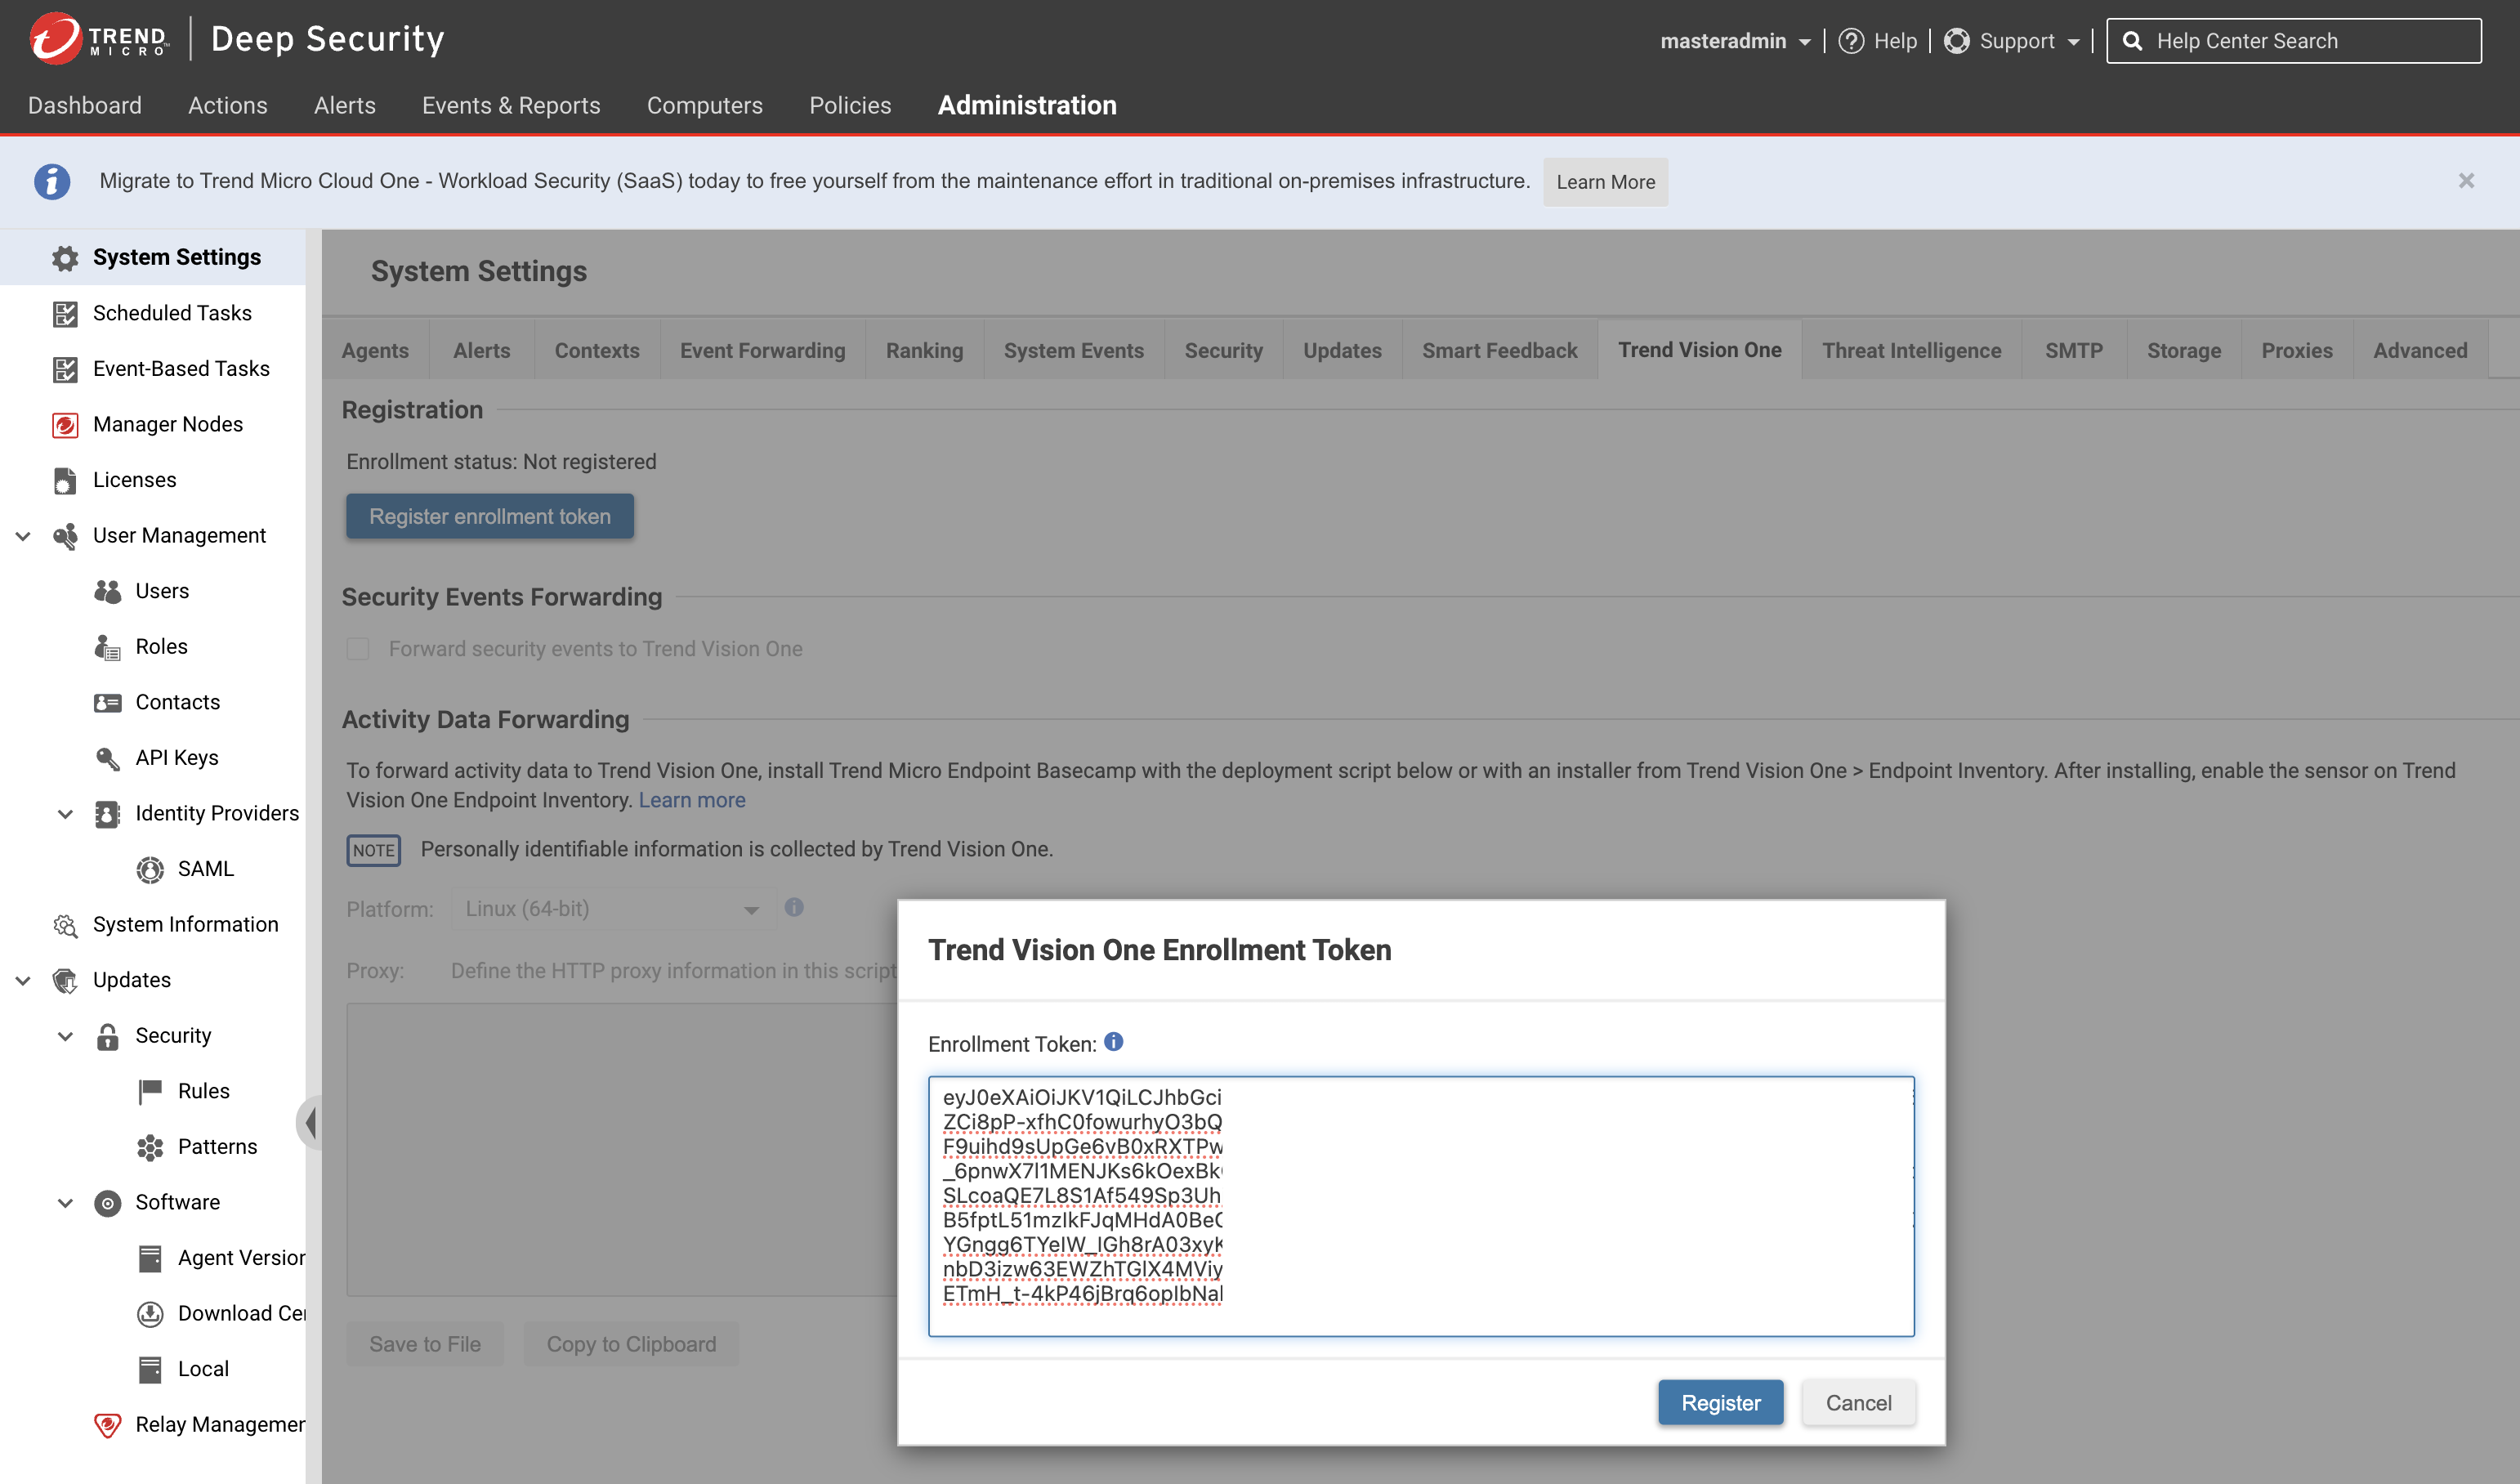Collapse the Updates tree node

click(x=23, y=981)
